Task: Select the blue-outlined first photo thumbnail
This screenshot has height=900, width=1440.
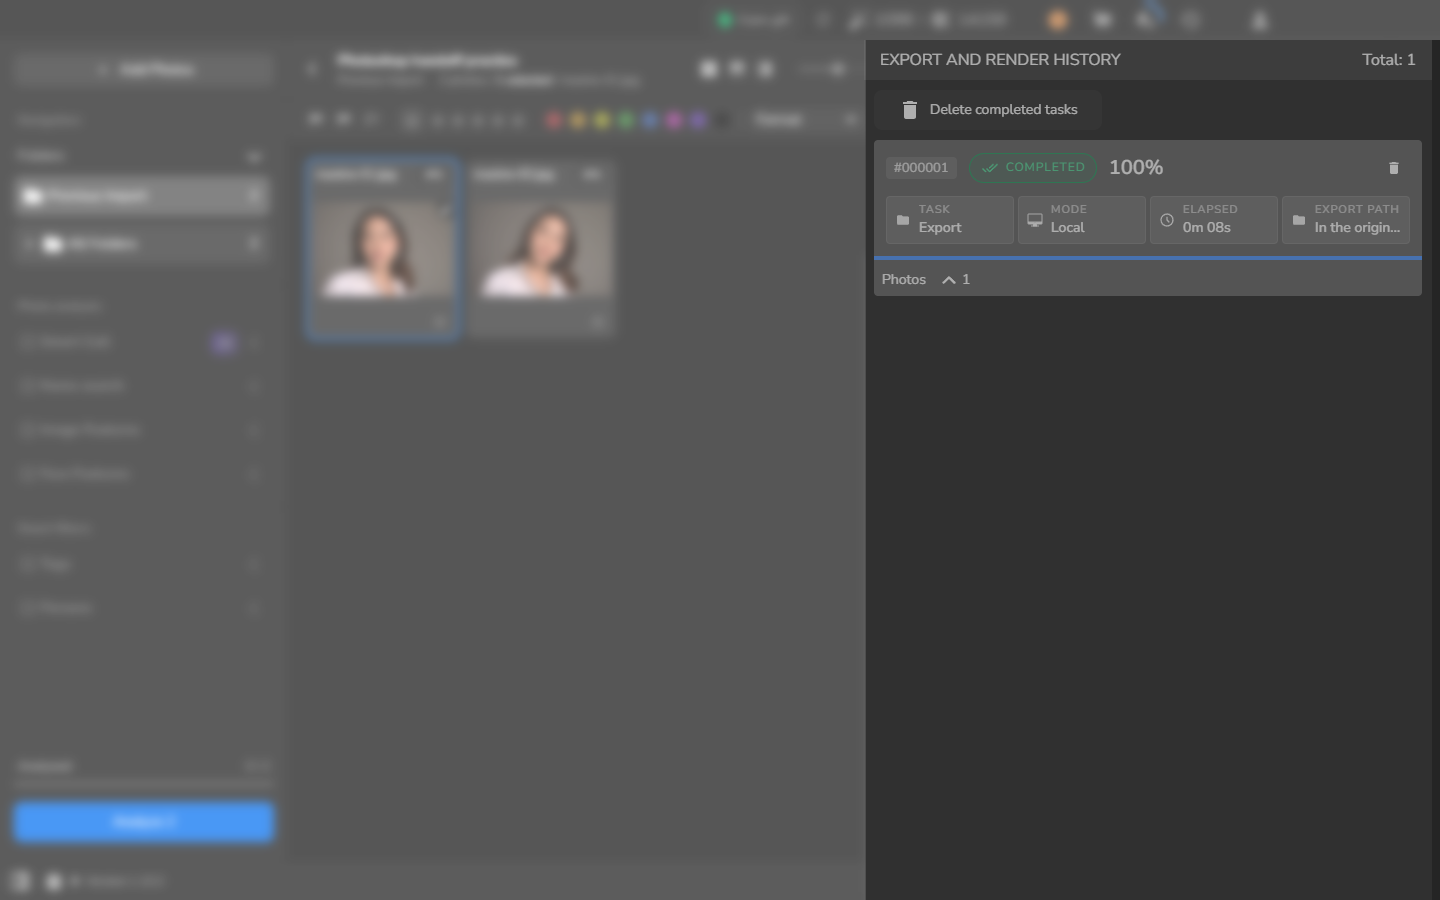Action: click(x=383, y=248)
